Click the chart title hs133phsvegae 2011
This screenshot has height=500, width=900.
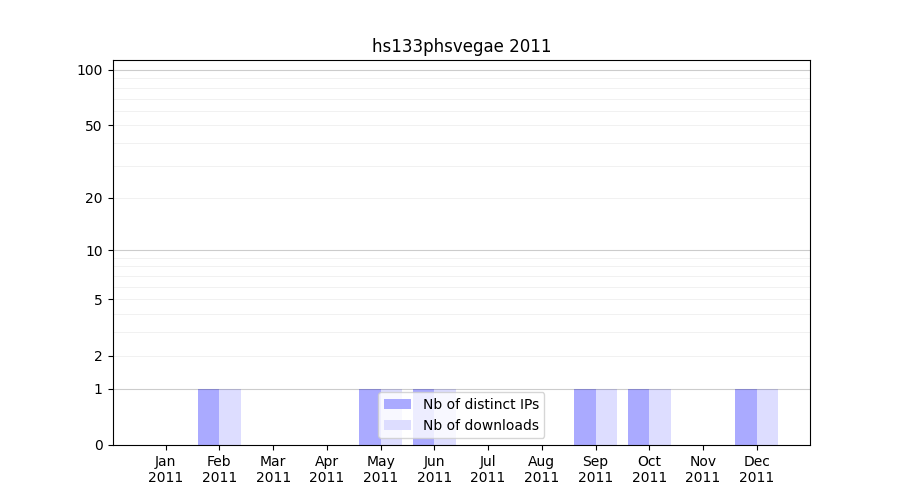(461, 46)
